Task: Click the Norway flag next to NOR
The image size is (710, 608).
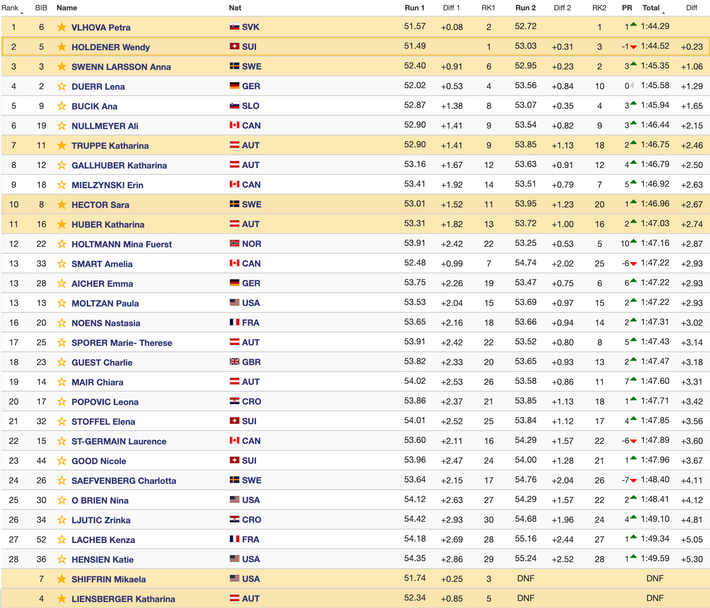Action: click(x=234, y=244)
